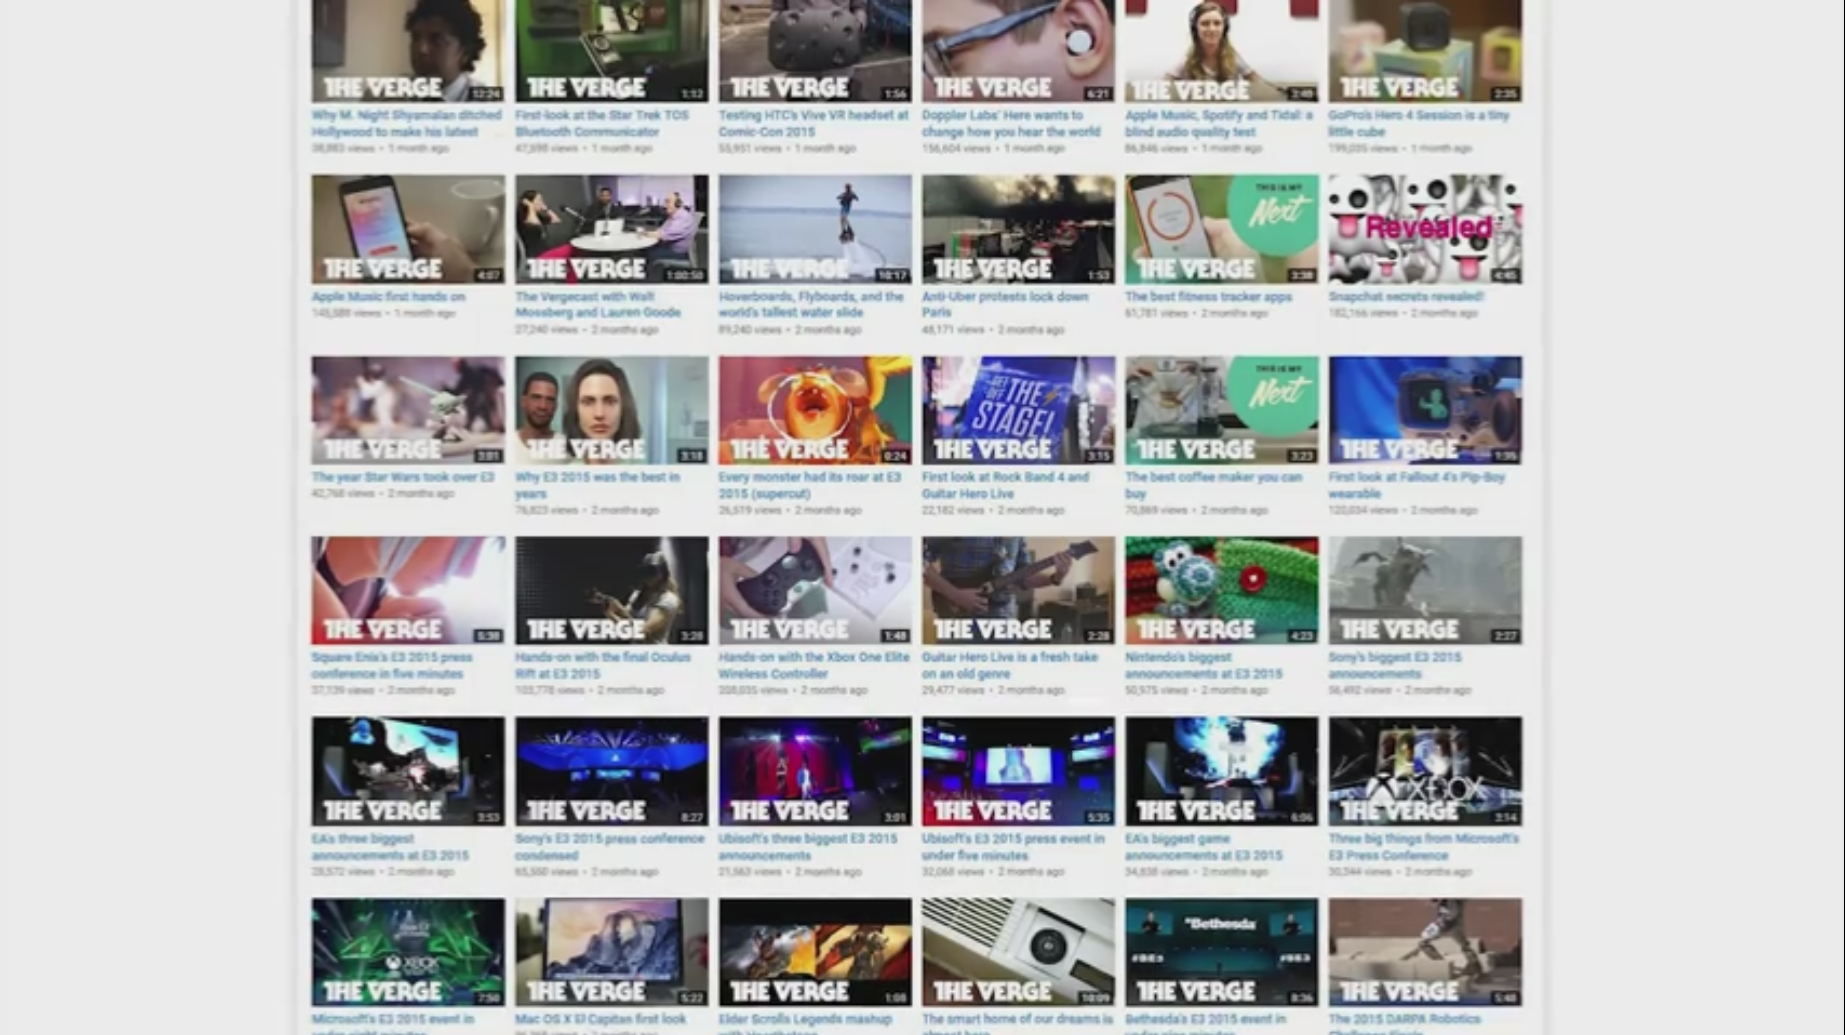The height and width of the screenshot is (1035, 1845).
Task: Click the Mac OS X El Capitan thumbnail
Action: (611, 951)
